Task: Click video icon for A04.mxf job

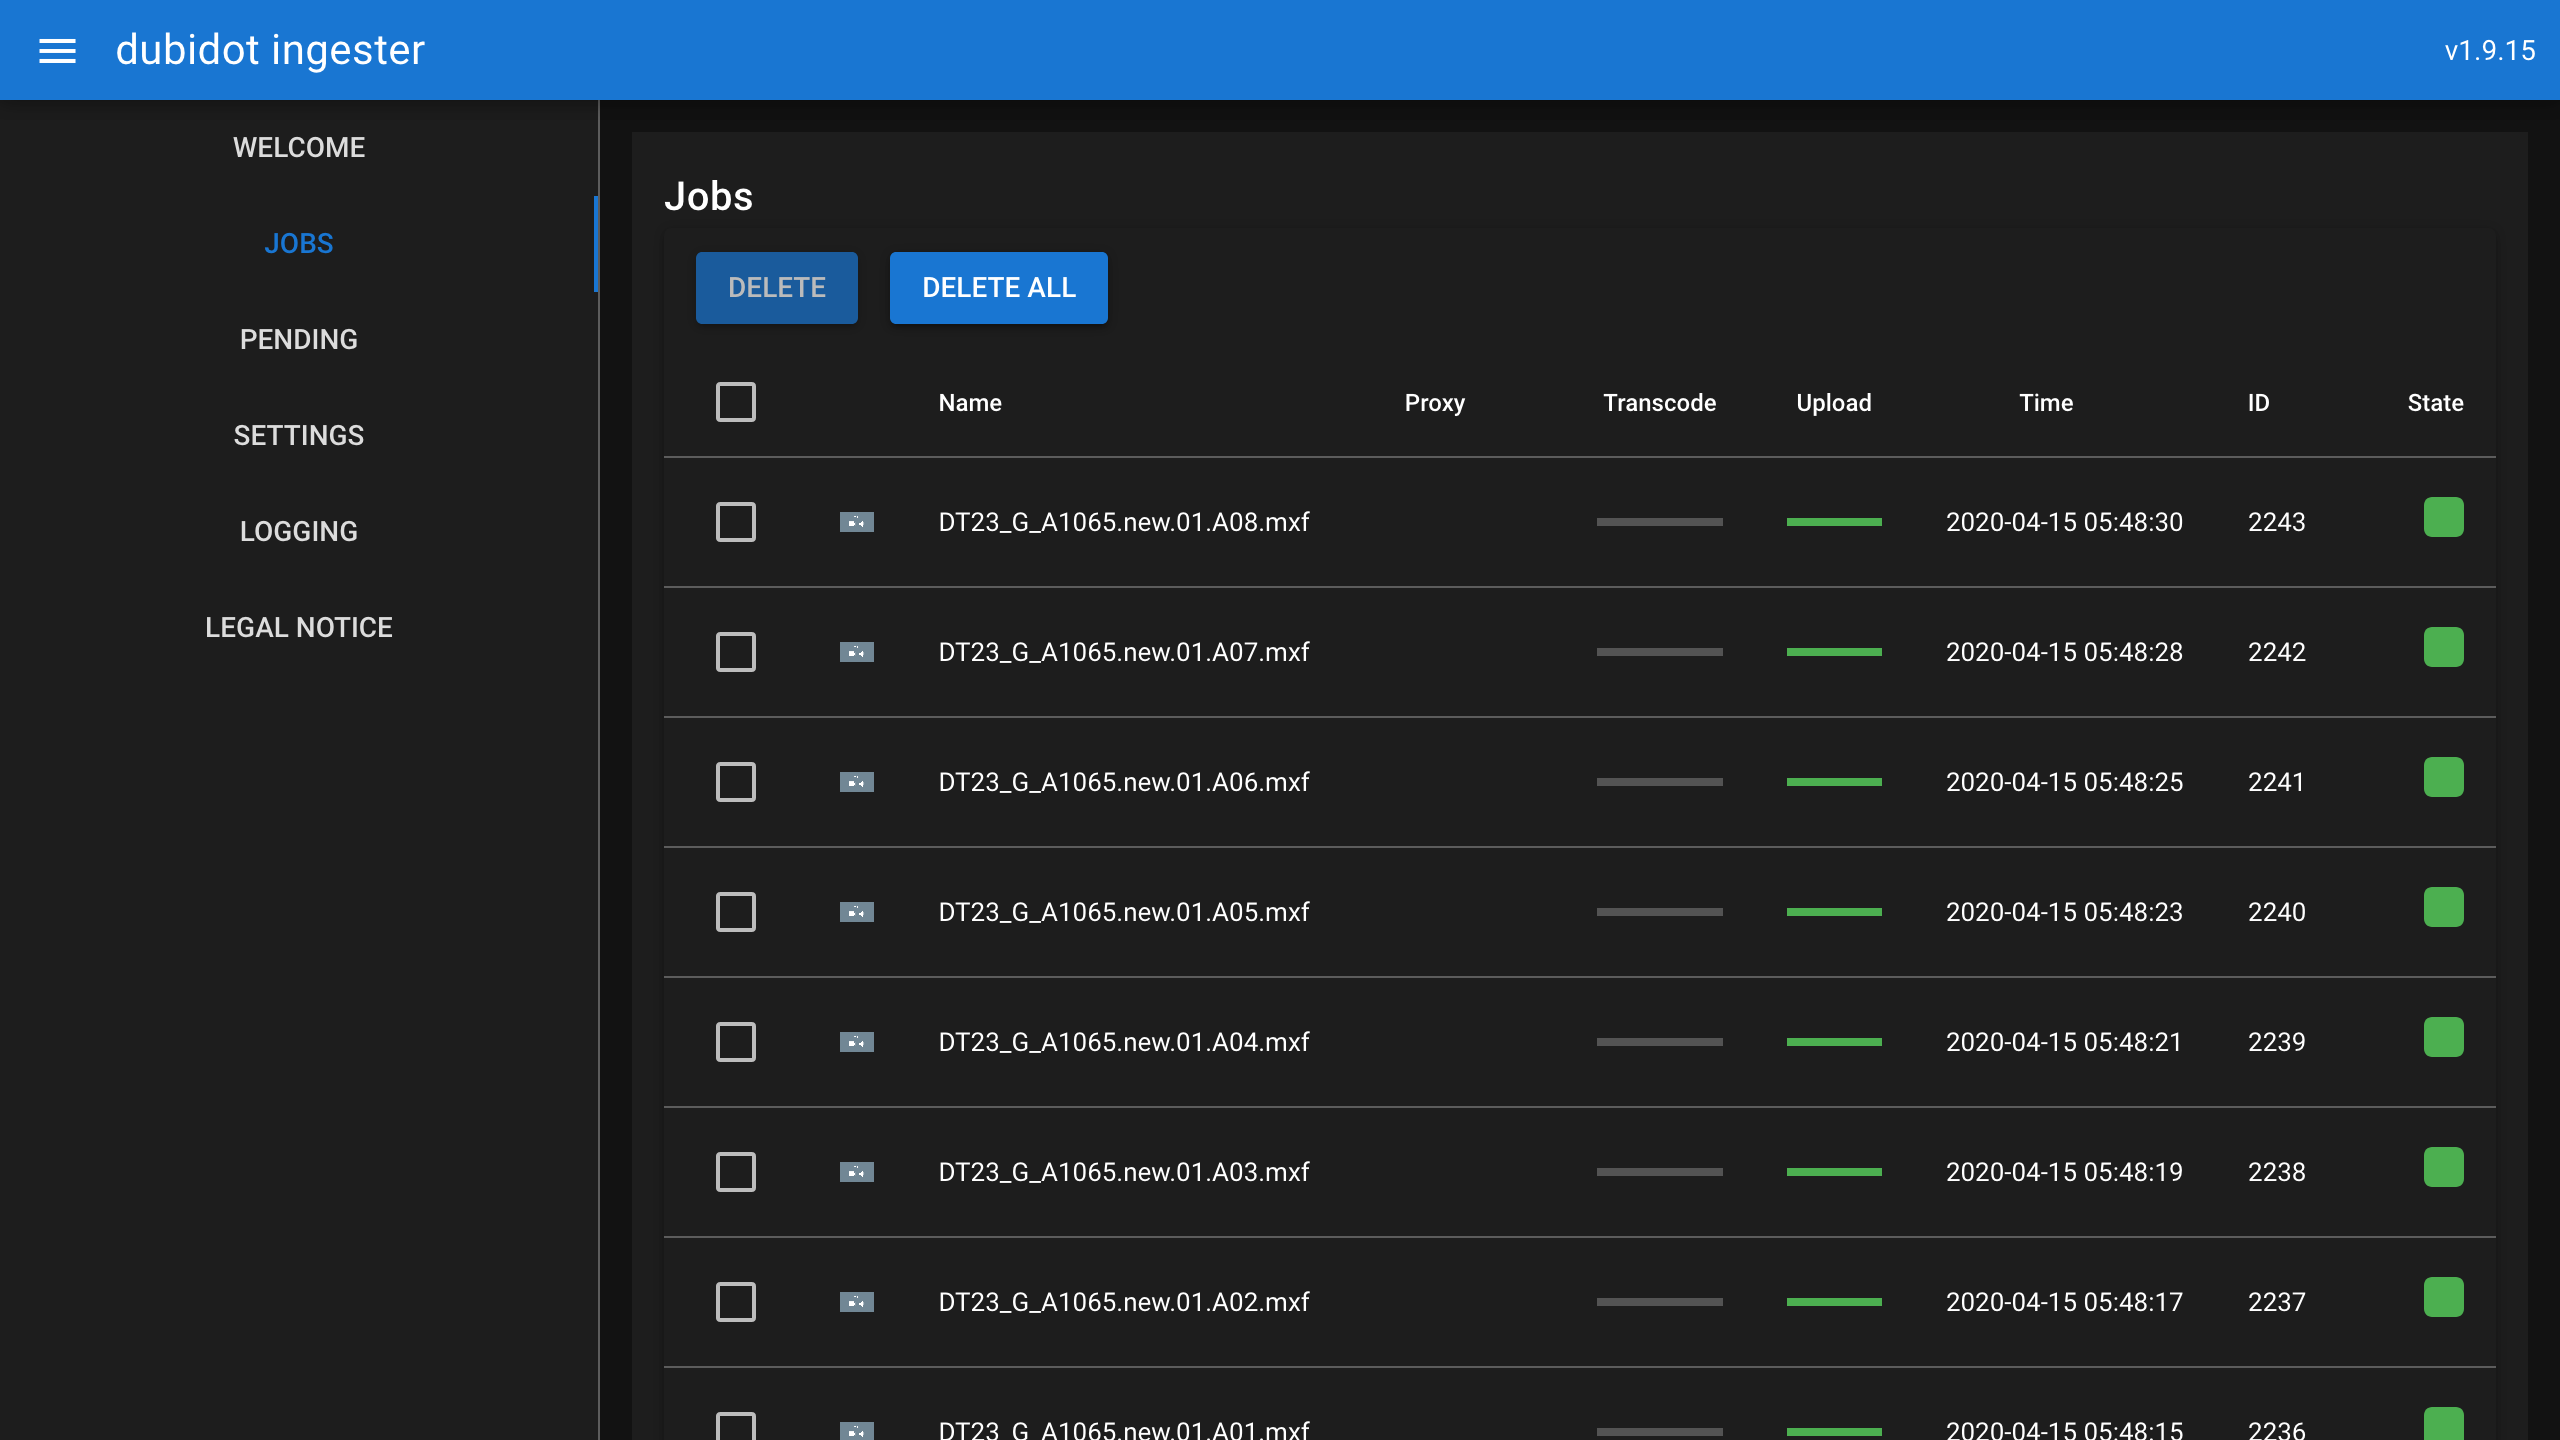Action: (856, 1042)
